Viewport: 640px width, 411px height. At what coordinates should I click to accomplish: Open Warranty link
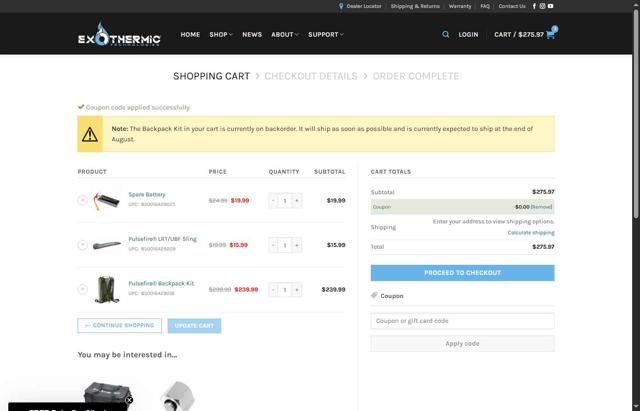(x=460, y=6)
